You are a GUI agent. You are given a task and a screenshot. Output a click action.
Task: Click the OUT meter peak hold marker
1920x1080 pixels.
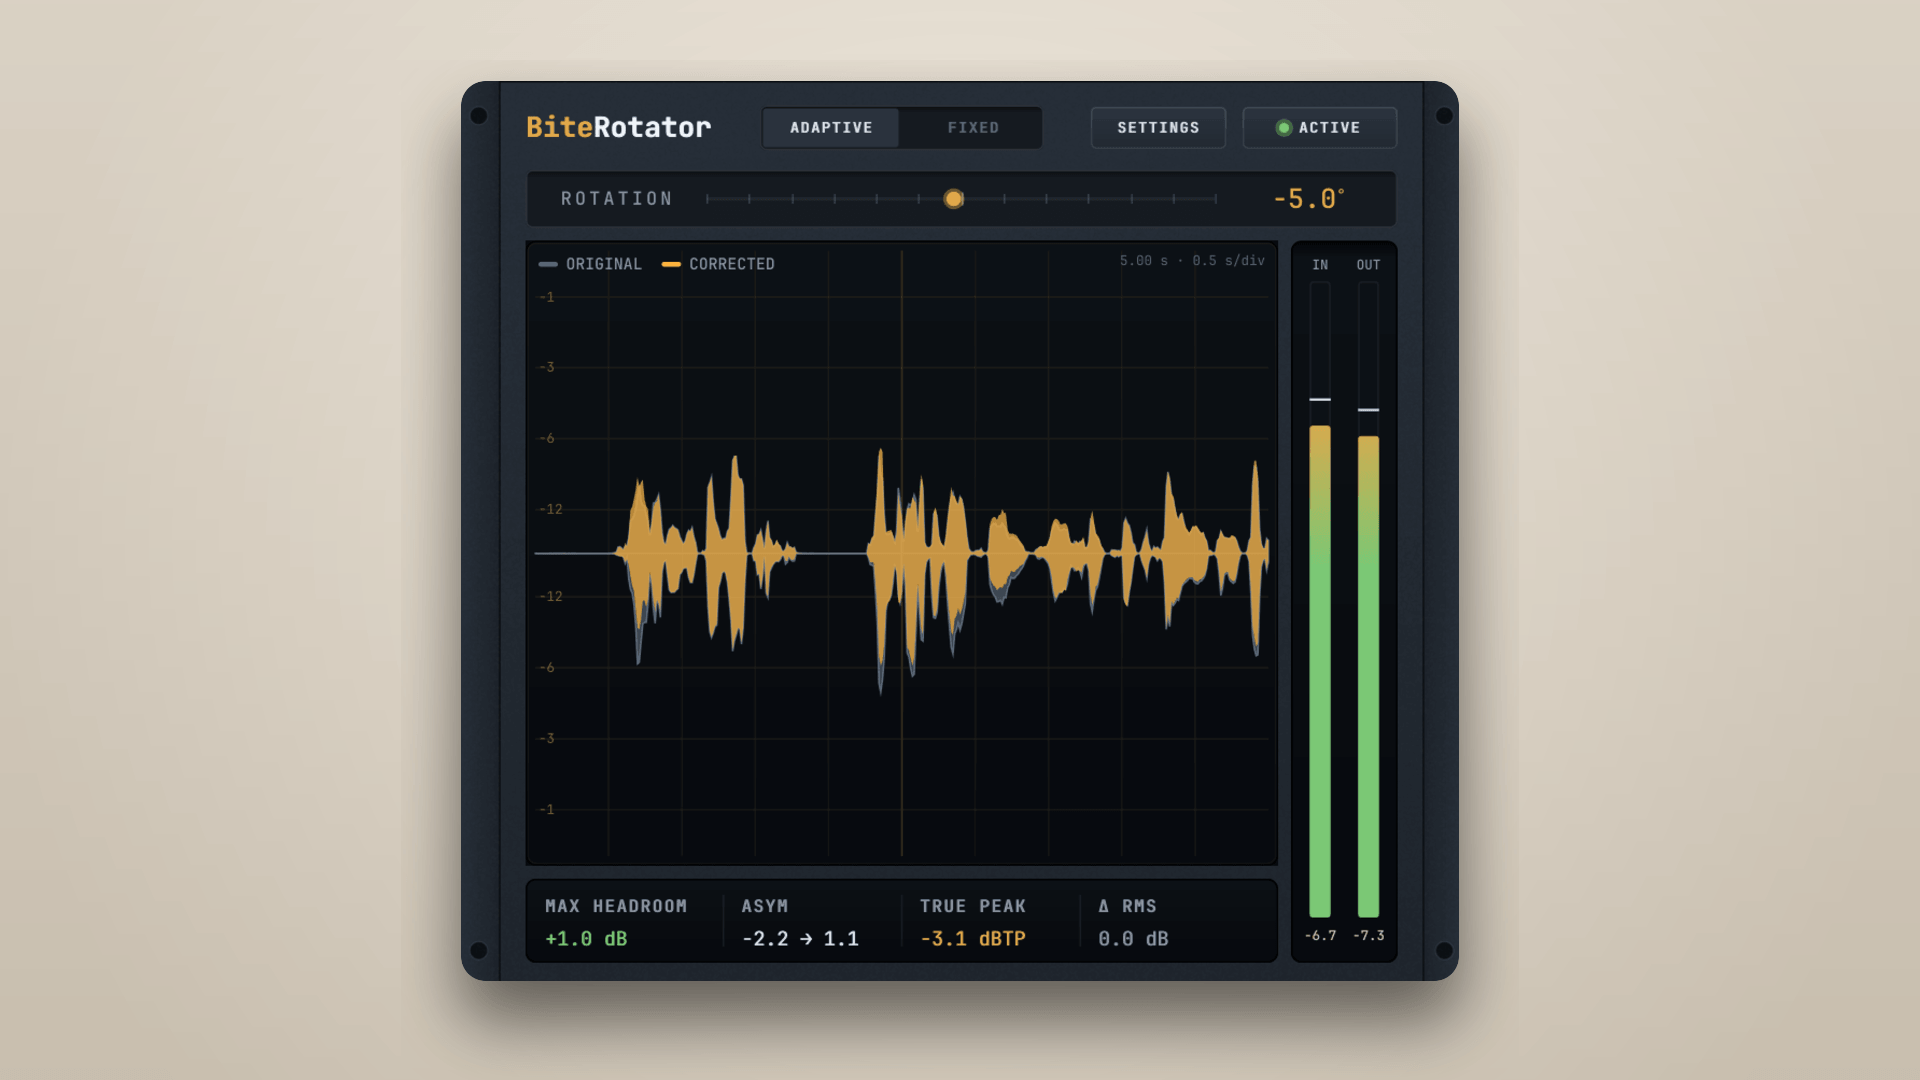[x=1368, y=410]
